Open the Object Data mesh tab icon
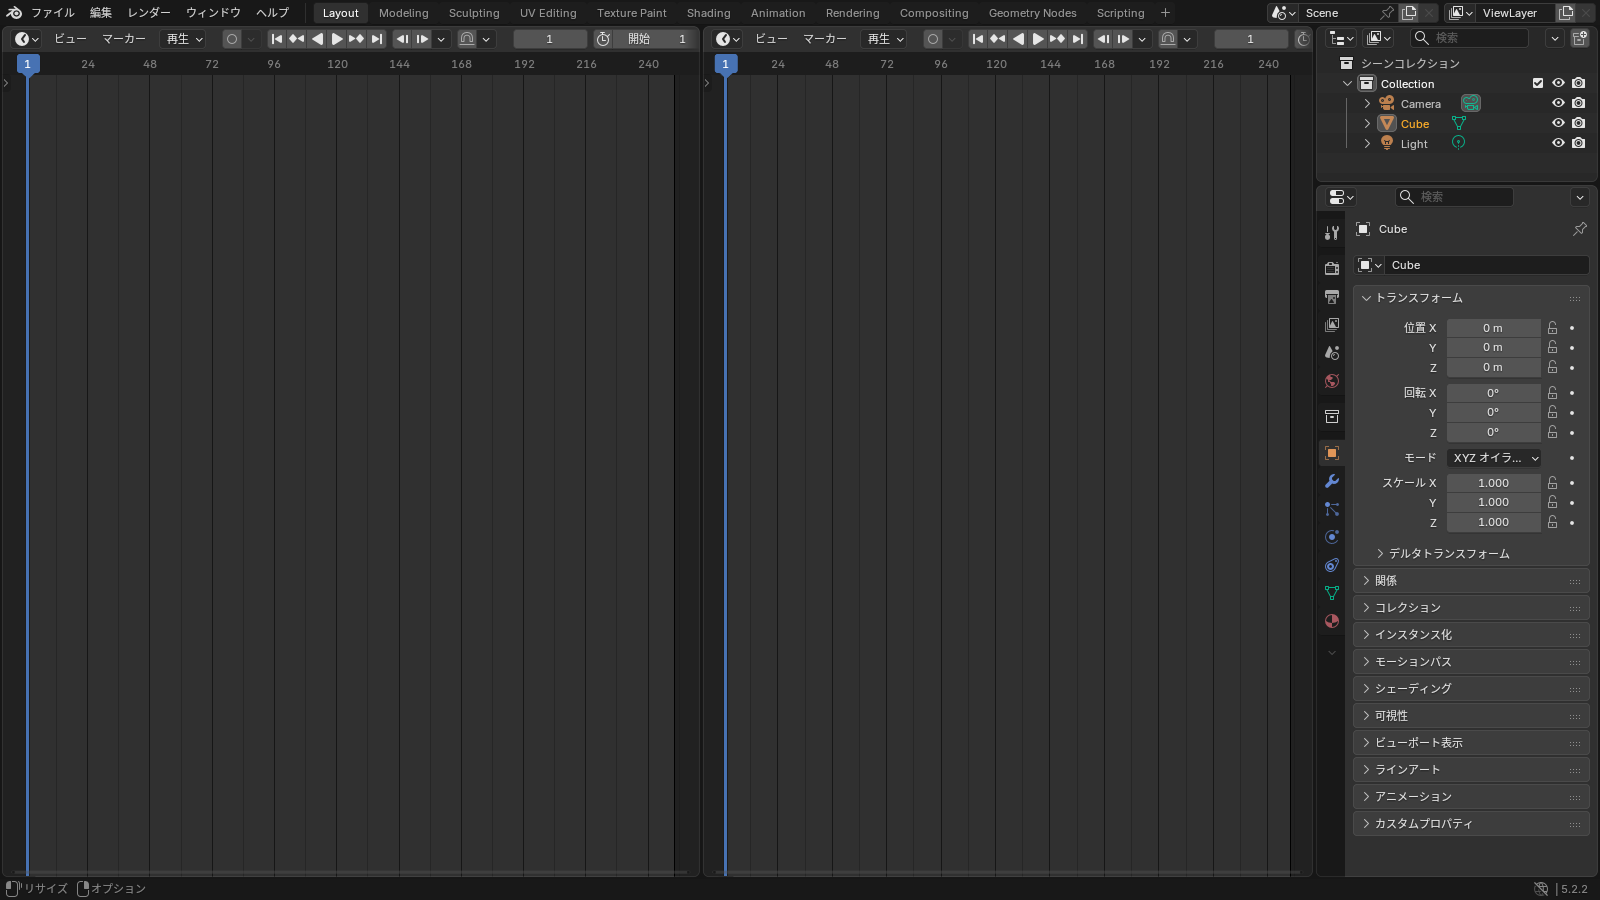The width and height of the screenshot is (1600, 900). pos(1331,593)
